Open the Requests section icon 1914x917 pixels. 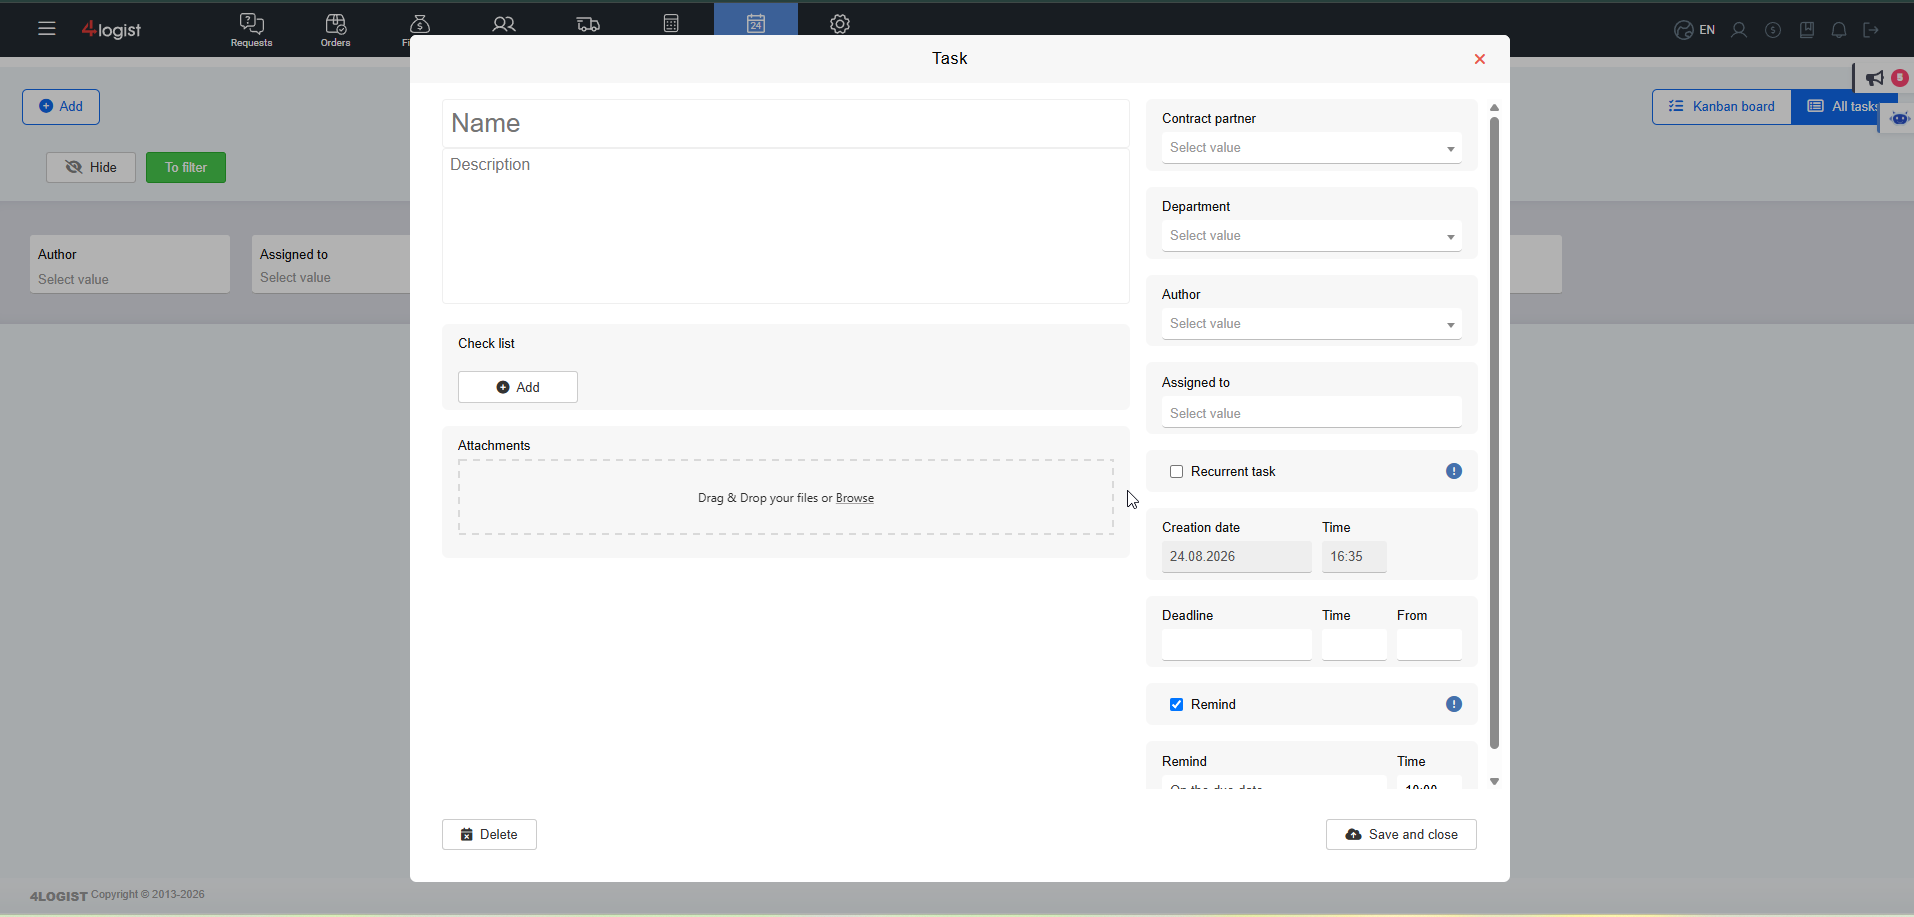click(252, 29)
